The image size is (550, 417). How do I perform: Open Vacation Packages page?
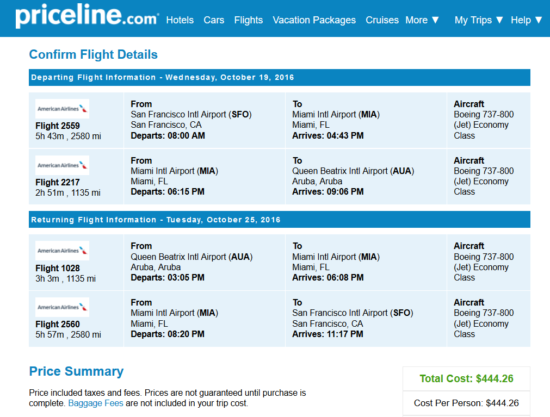[x=314, y=20]
